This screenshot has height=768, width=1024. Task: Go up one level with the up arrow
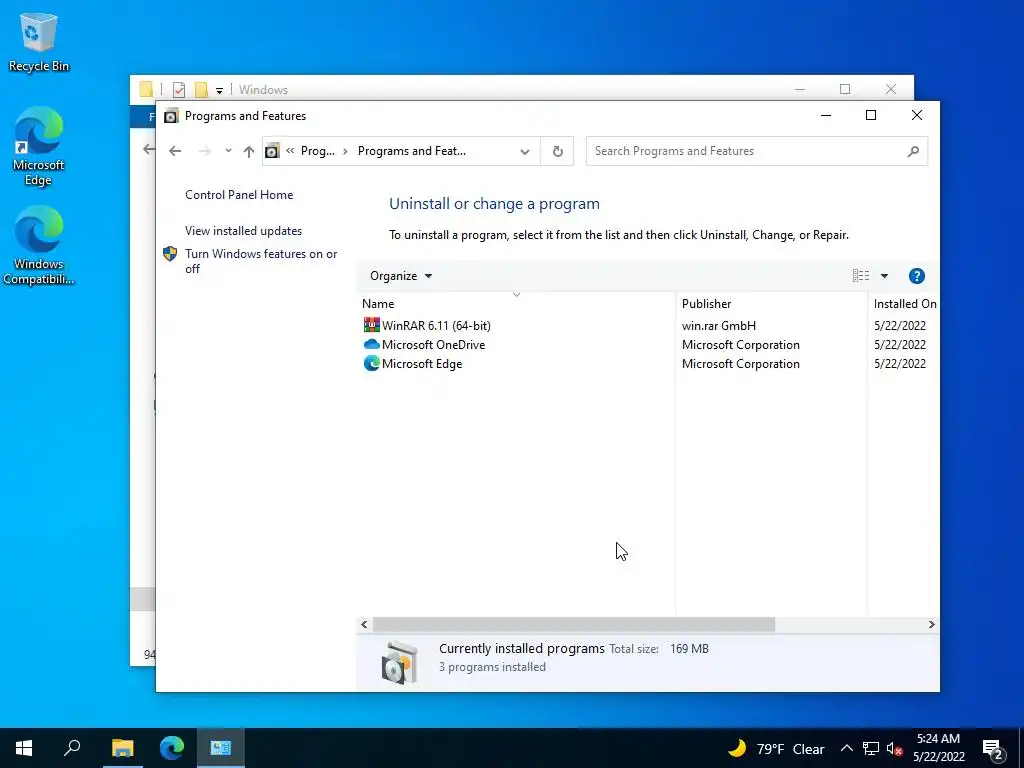(x=249, y=151)
